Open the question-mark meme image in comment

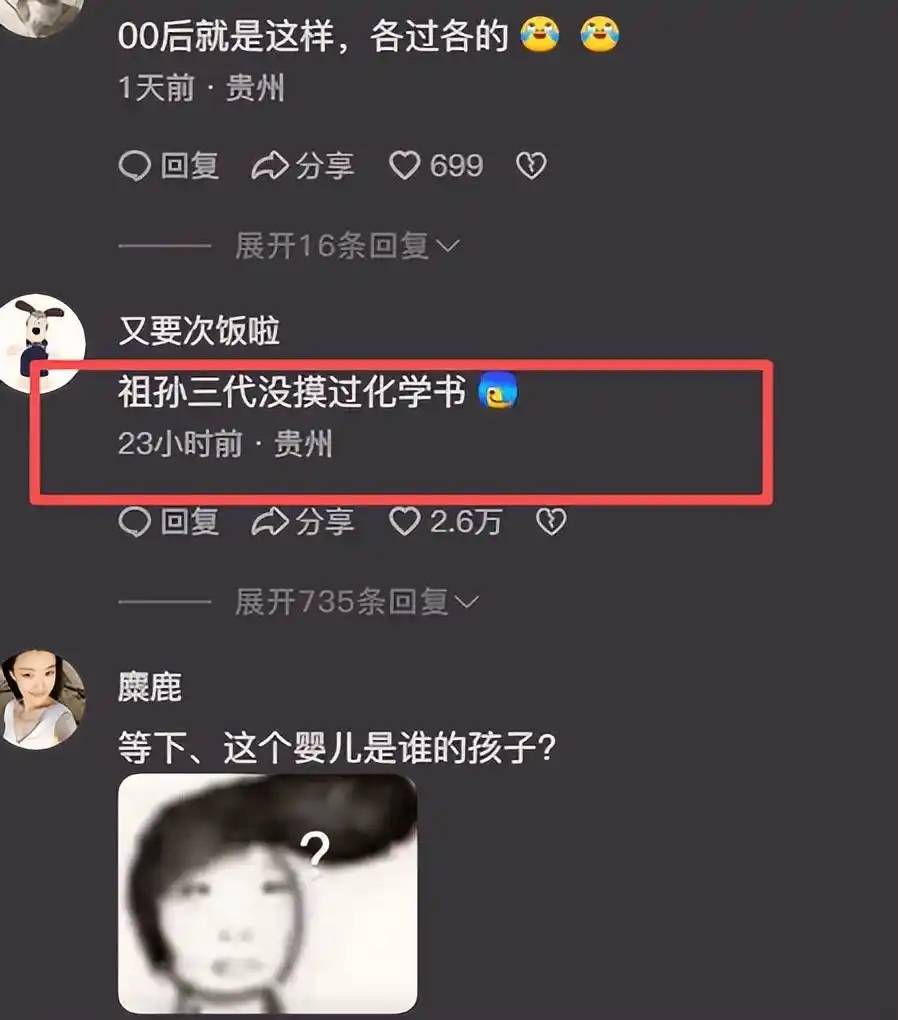(267, 893)
